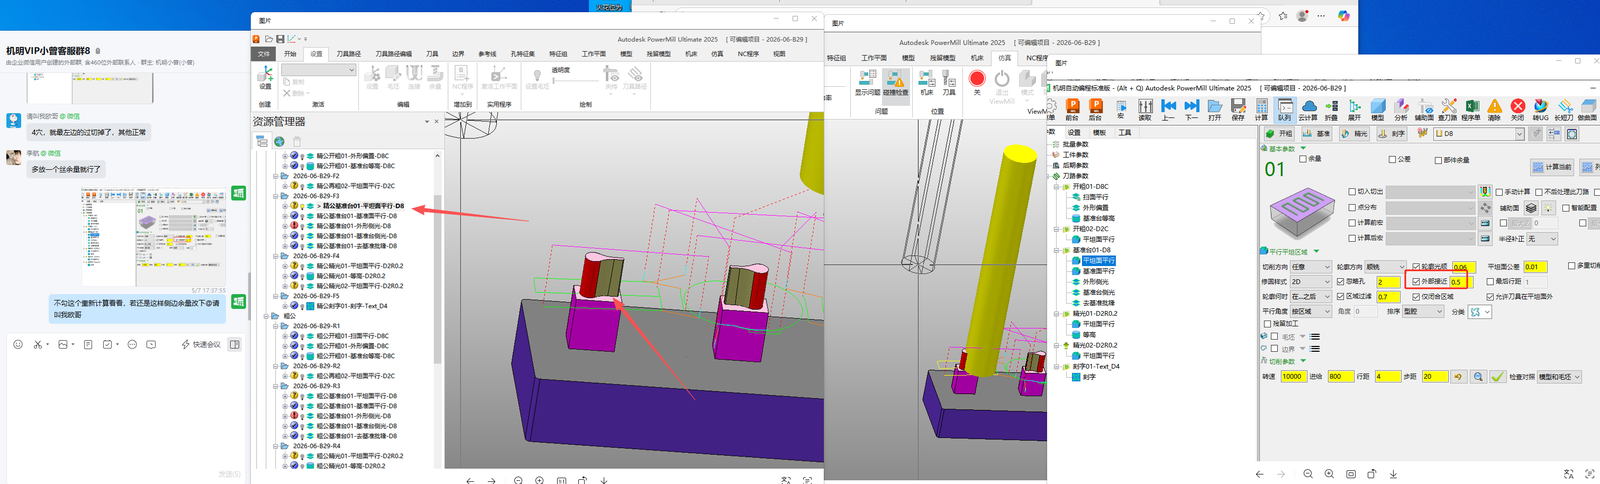
Task: Toggle the 轮廓光顺 checkbox
Action: (1416, 267)
